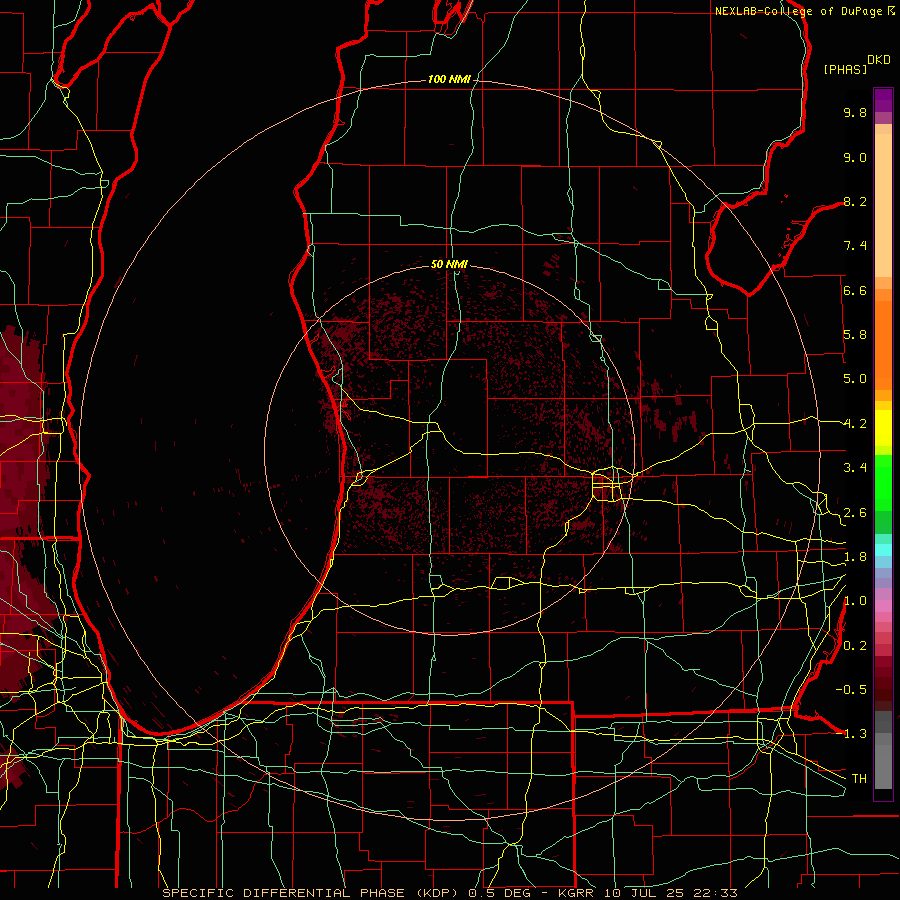Click the 9.0 scale value
The image size is (900, 900).
pos(855,157)
